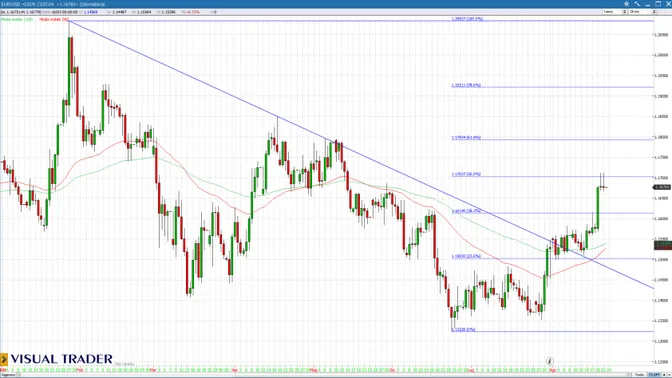672x378 pixels.
Task: Click the Trade button at bottom right
Action: point(639,375)
